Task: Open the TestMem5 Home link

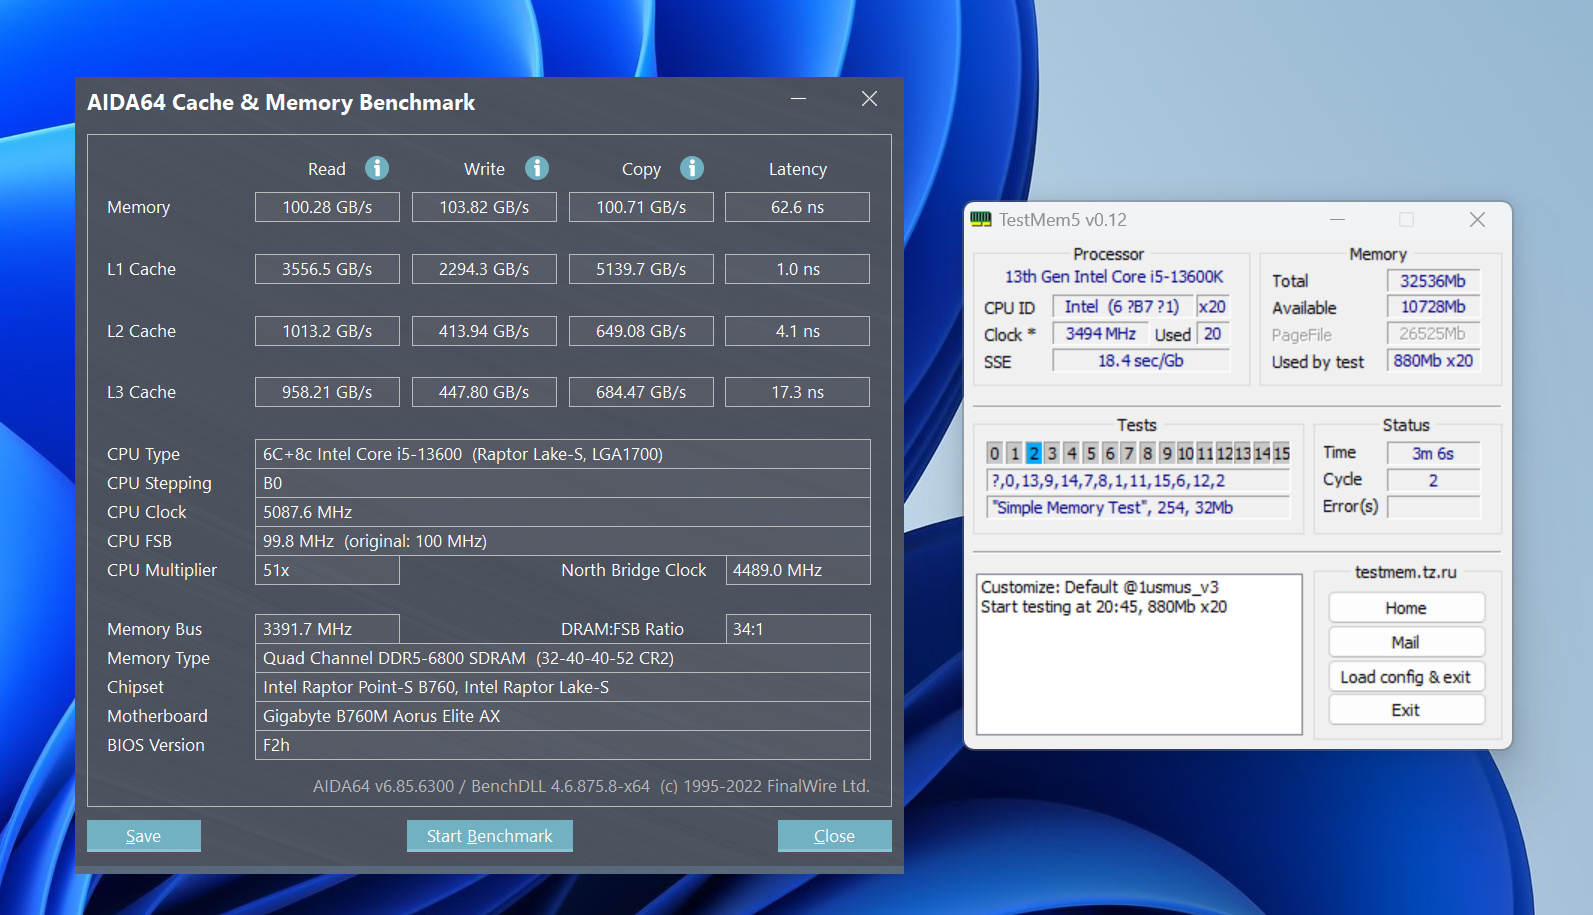Action: point(1405,608)
